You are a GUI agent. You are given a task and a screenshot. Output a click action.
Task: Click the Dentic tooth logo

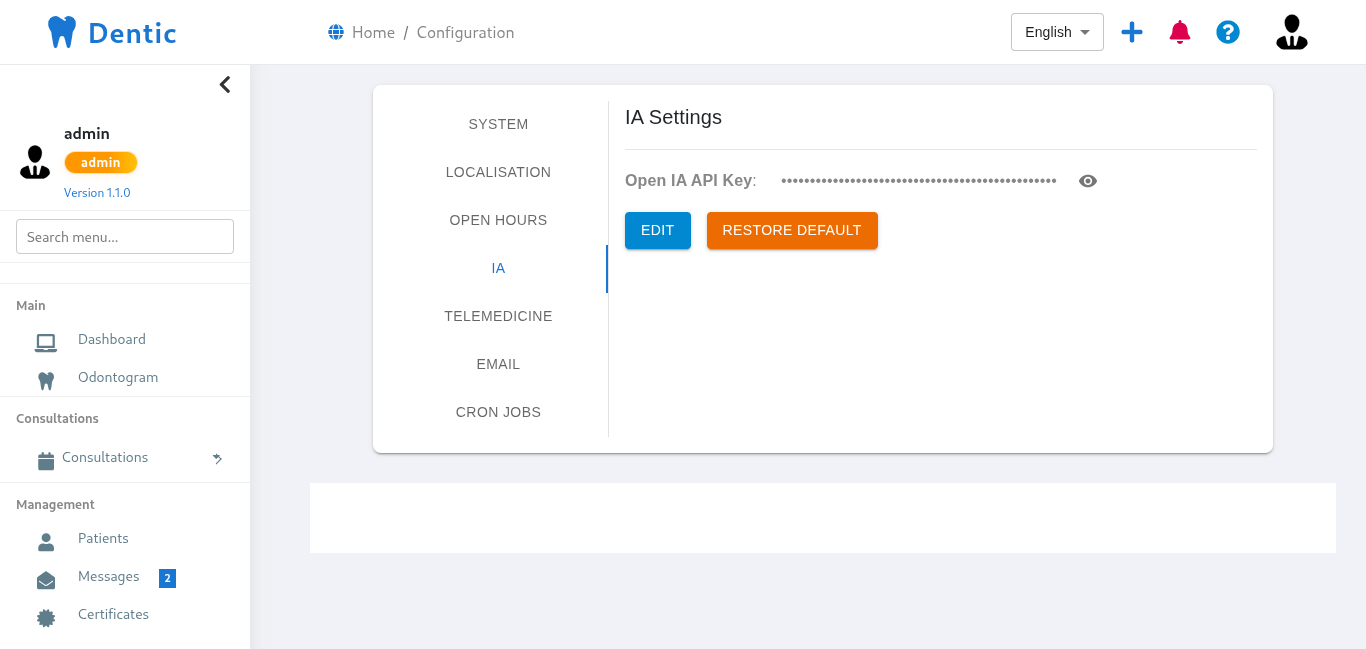click(x=62, y=32)
